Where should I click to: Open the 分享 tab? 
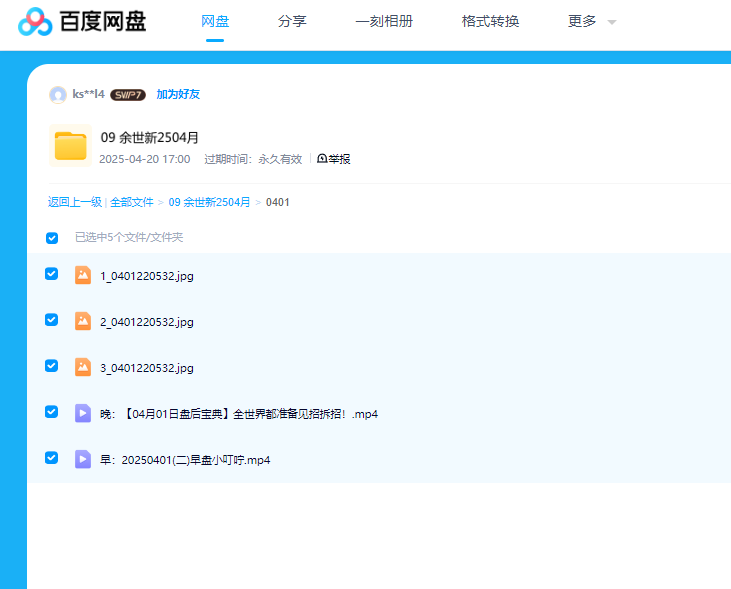[292, 21]
